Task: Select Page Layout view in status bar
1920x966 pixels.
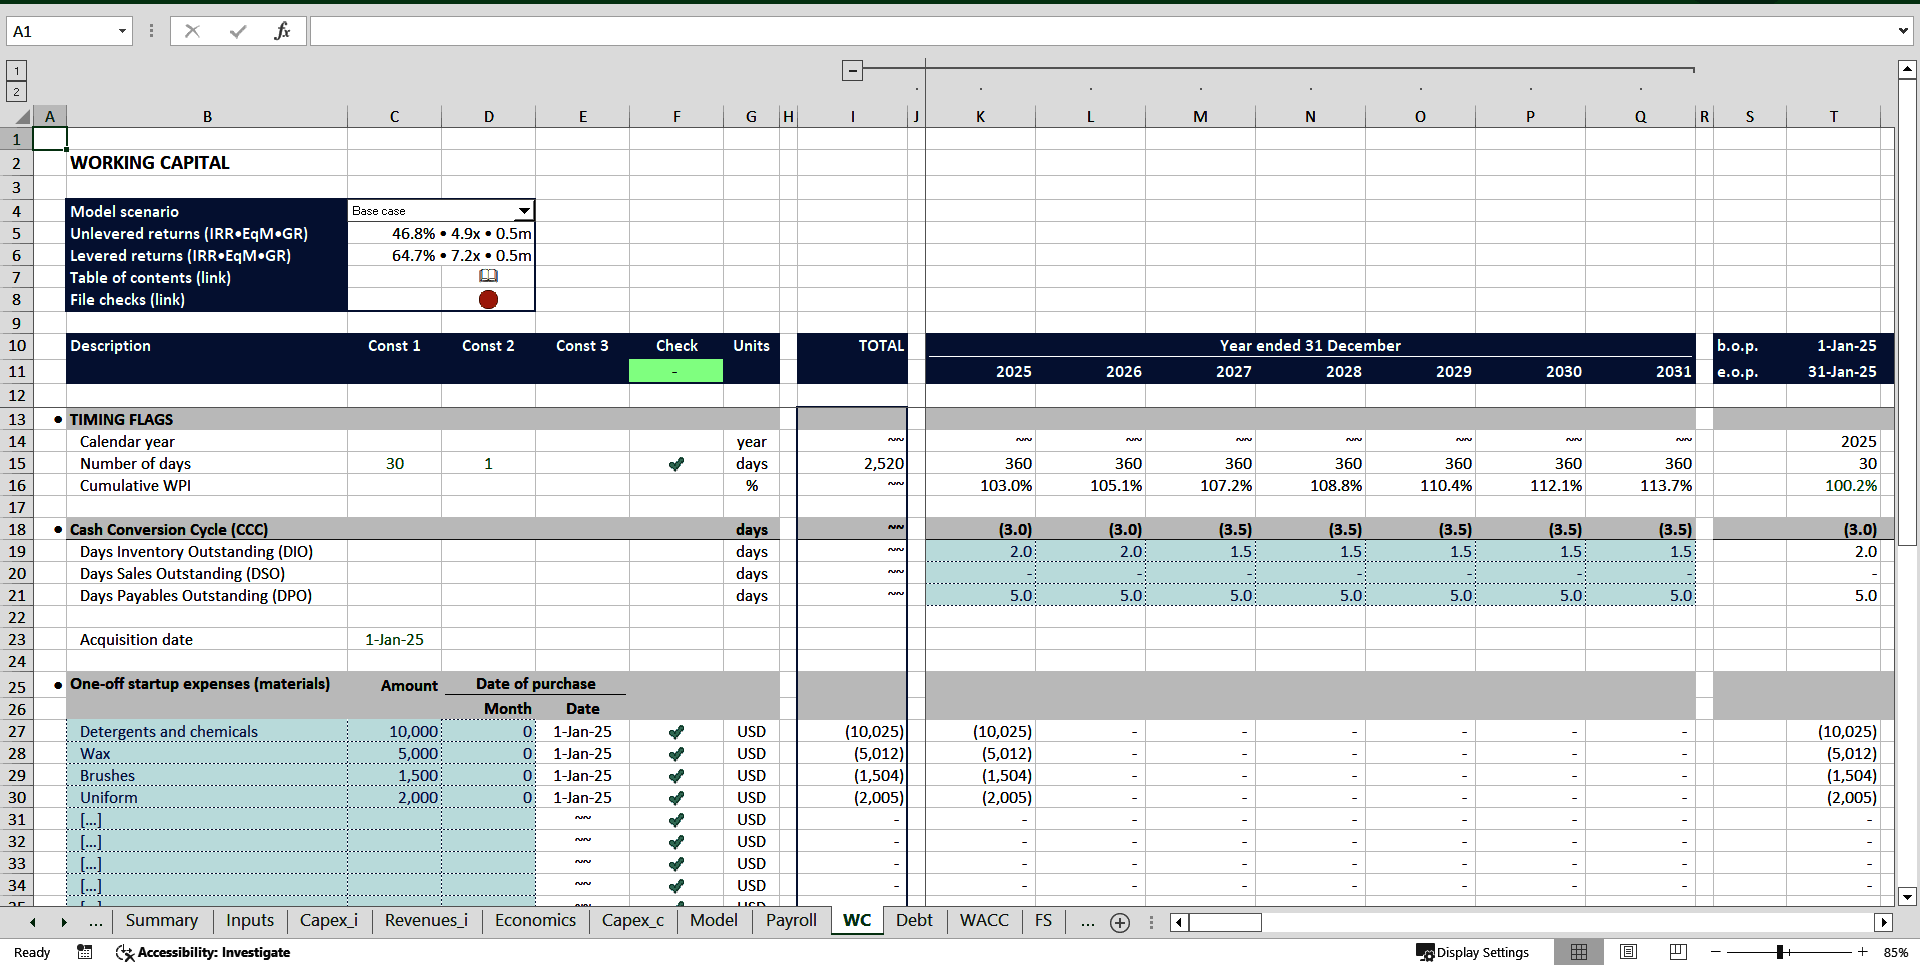Action: [1629, 952]
